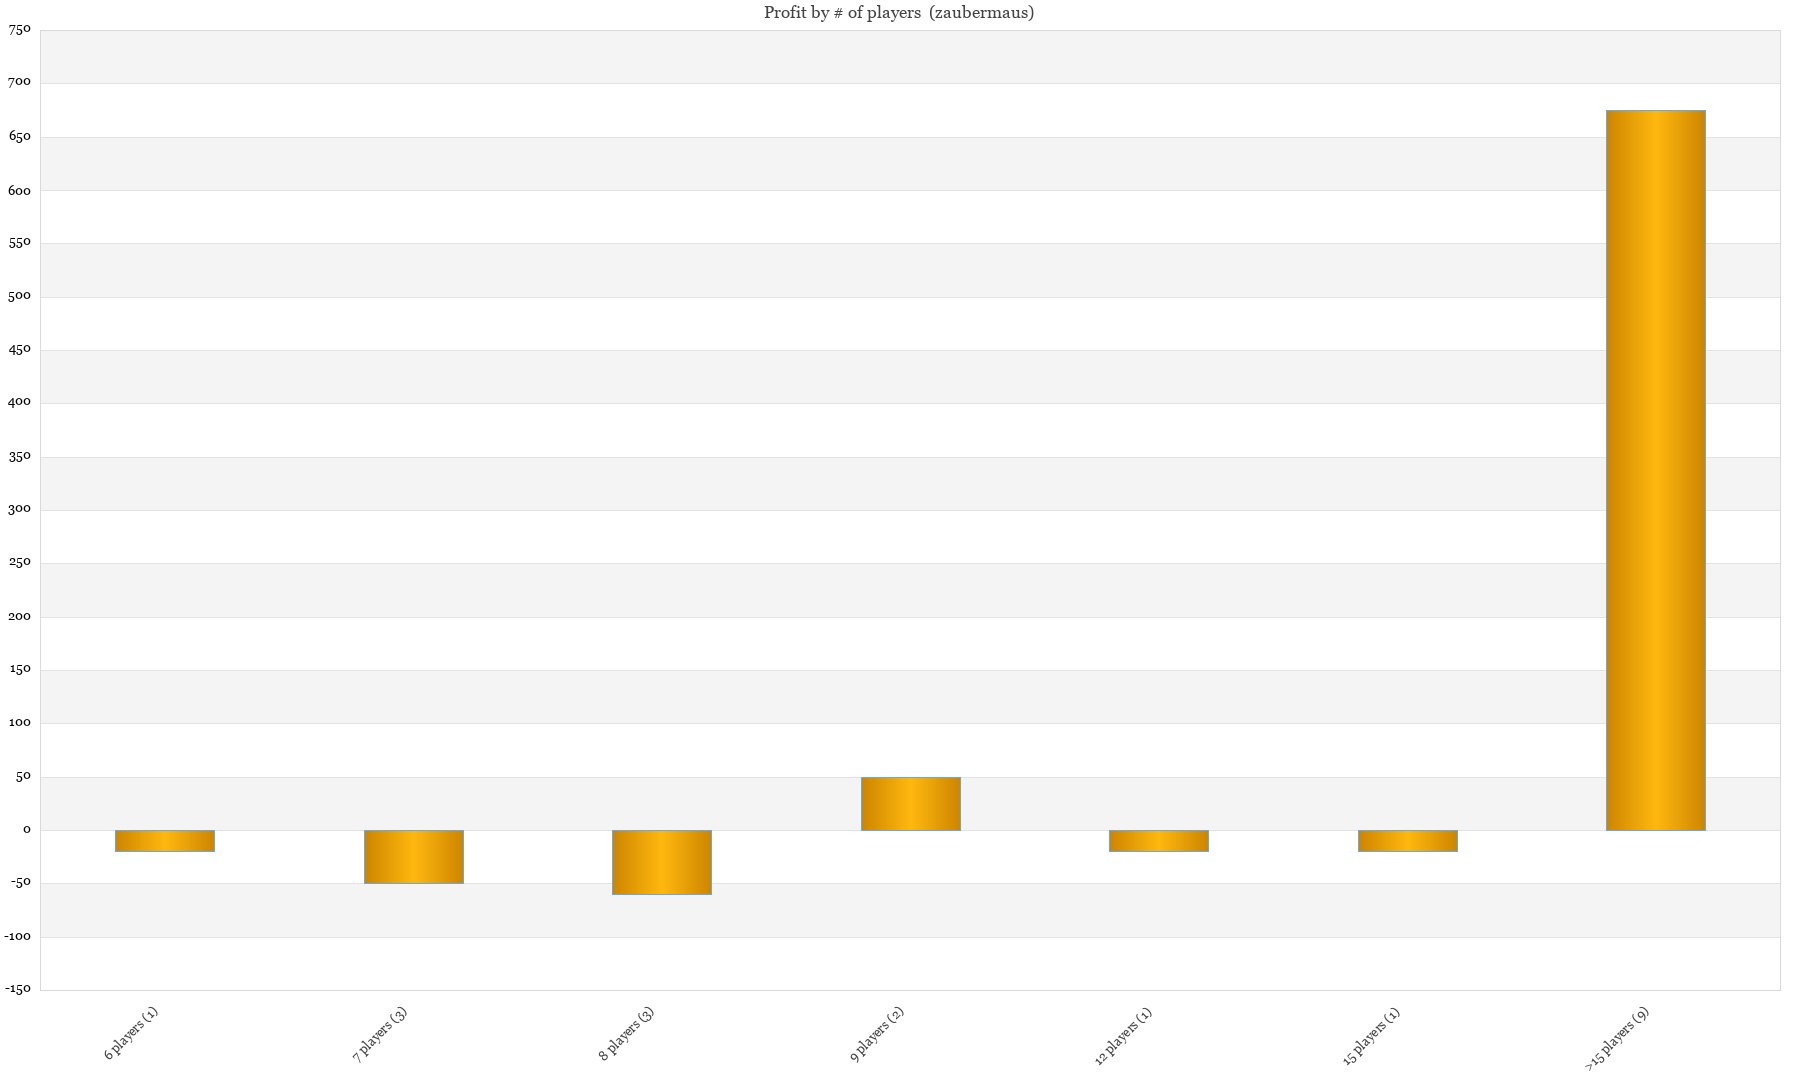
Task: Select the '15 players (1)' axis label
Action: pos(1371,1036)
